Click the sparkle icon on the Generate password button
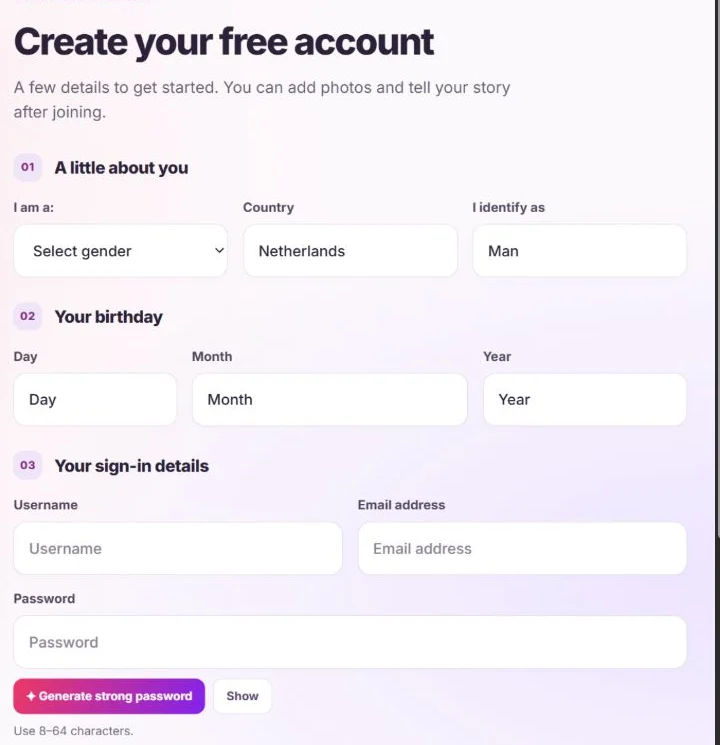 (x=31, y=696)
